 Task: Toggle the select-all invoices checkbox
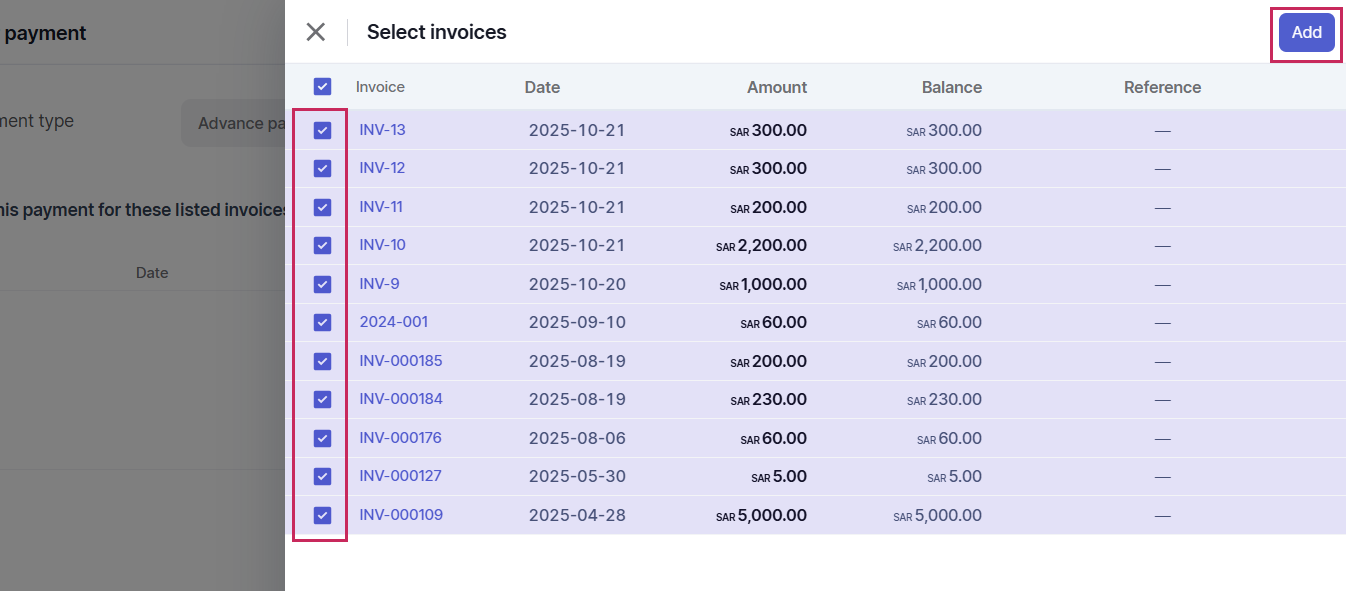[x=322, y=87]
